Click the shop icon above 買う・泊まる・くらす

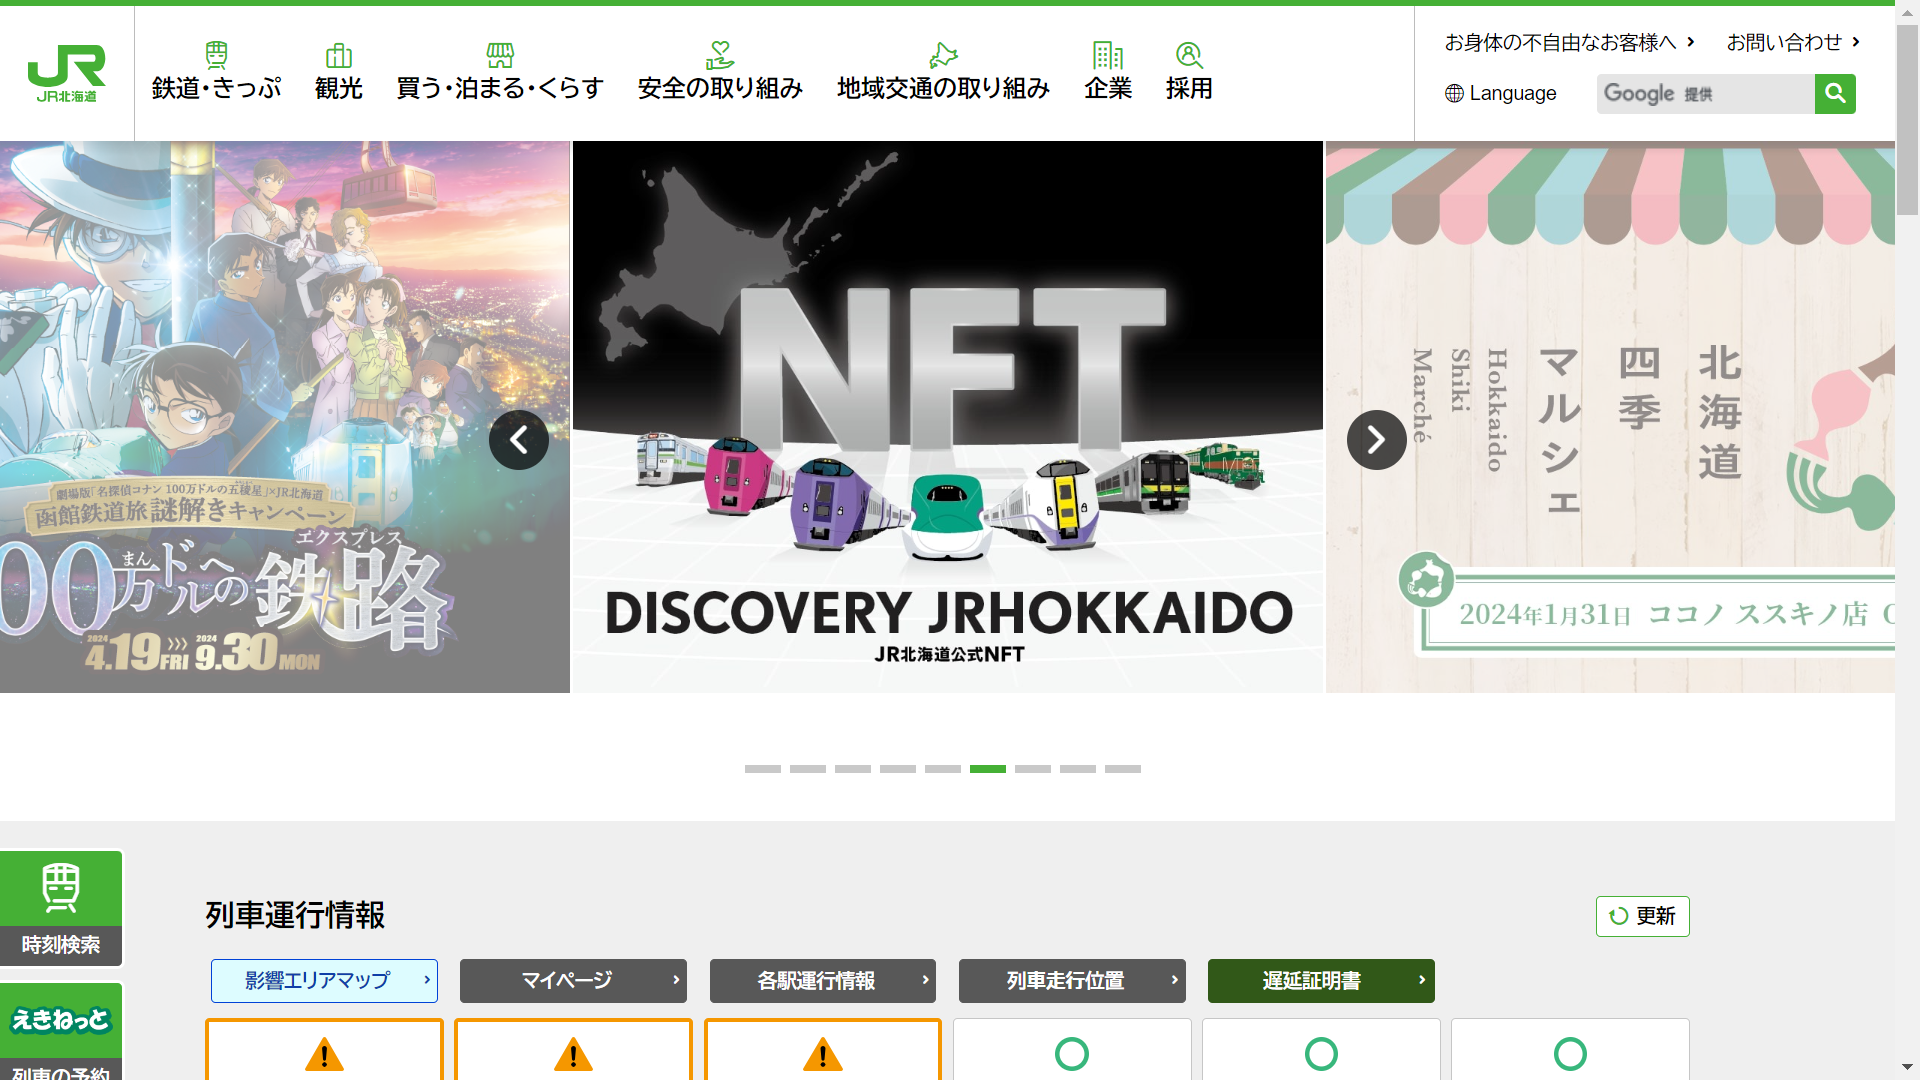[500, 55]
